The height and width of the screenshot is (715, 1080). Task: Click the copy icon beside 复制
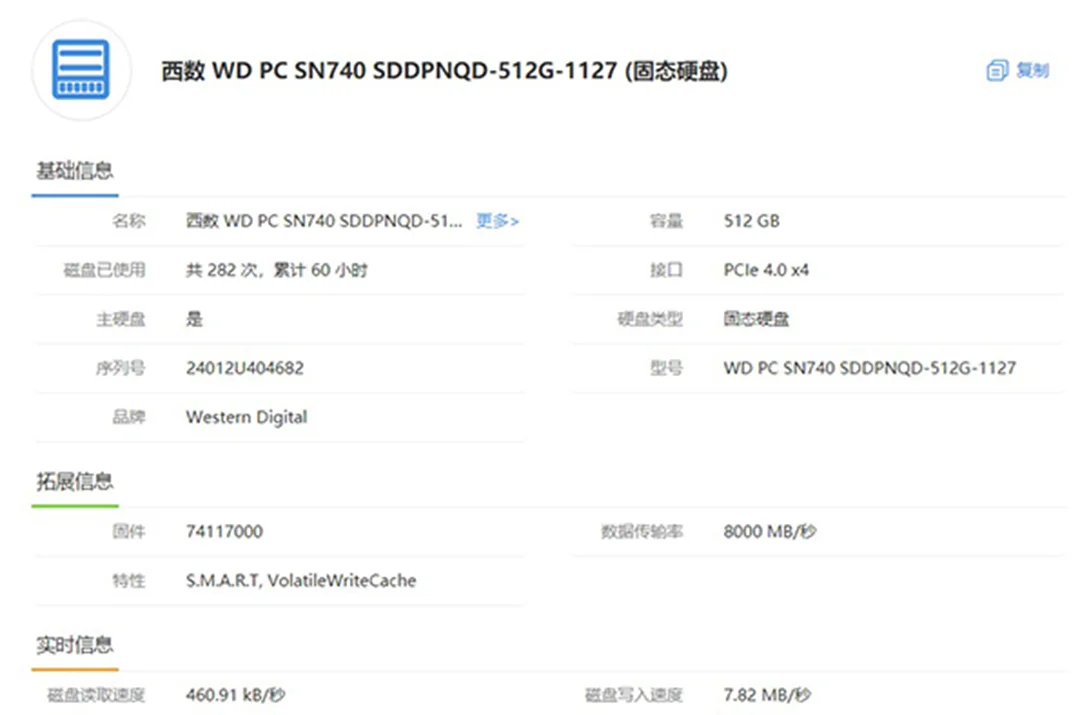click(x=996, y=70)
